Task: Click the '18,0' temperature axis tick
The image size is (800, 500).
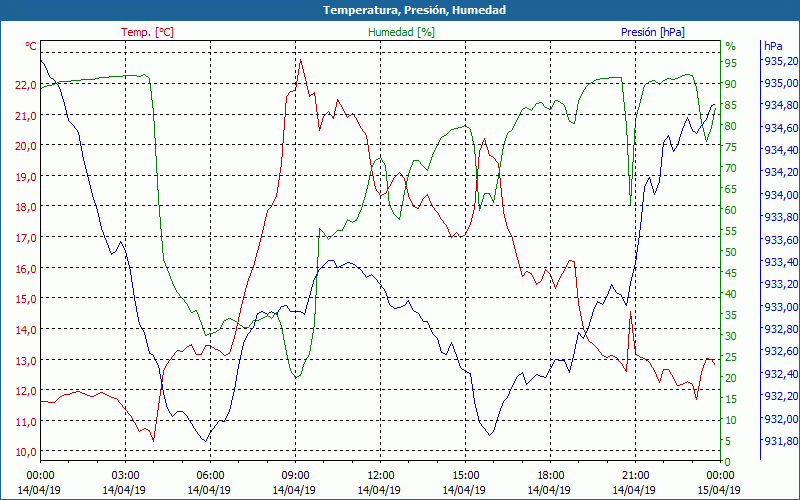Action: [x=26, y=207]
